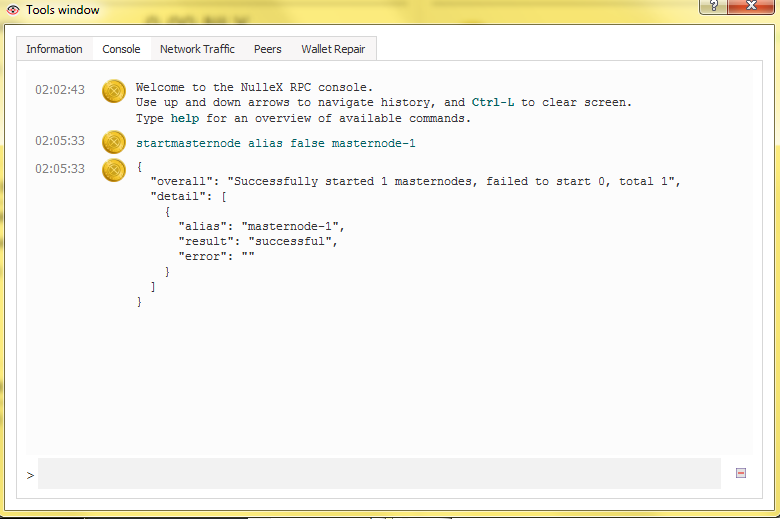Click the 02:02:43 timestamp

(60, 90)
